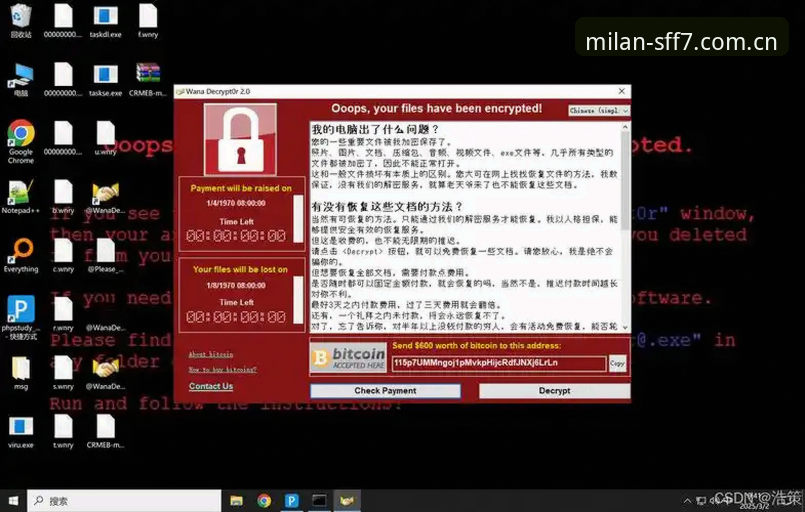Screen dimensions: 805x512
Task: Click the ransom note scrollbar down arrow
Action: pos(625,327)
